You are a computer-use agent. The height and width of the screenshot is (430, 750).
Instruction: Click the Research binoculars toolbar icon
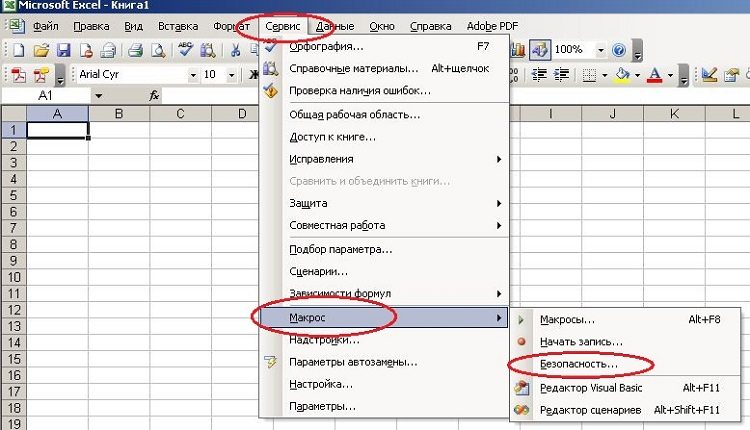(x=208, y=50)
